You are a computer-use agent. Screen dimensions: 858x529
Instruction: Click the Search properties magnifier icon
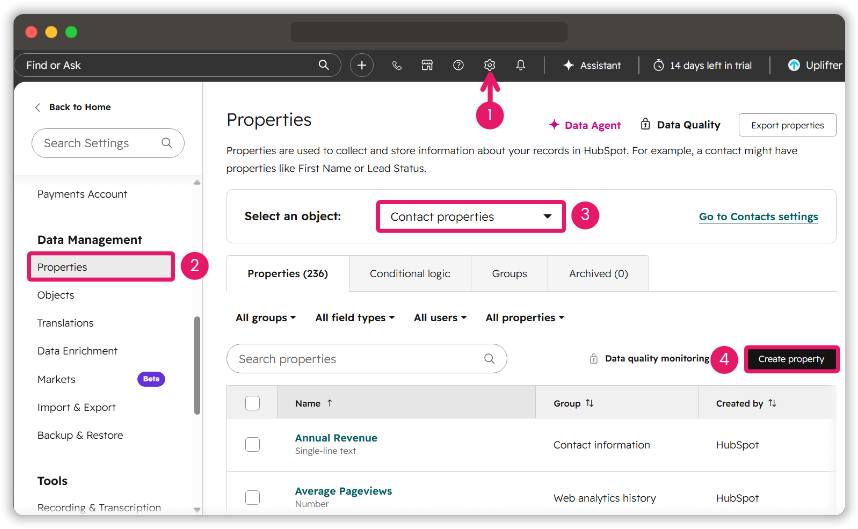pyautogui.click(x=489, y=358)
